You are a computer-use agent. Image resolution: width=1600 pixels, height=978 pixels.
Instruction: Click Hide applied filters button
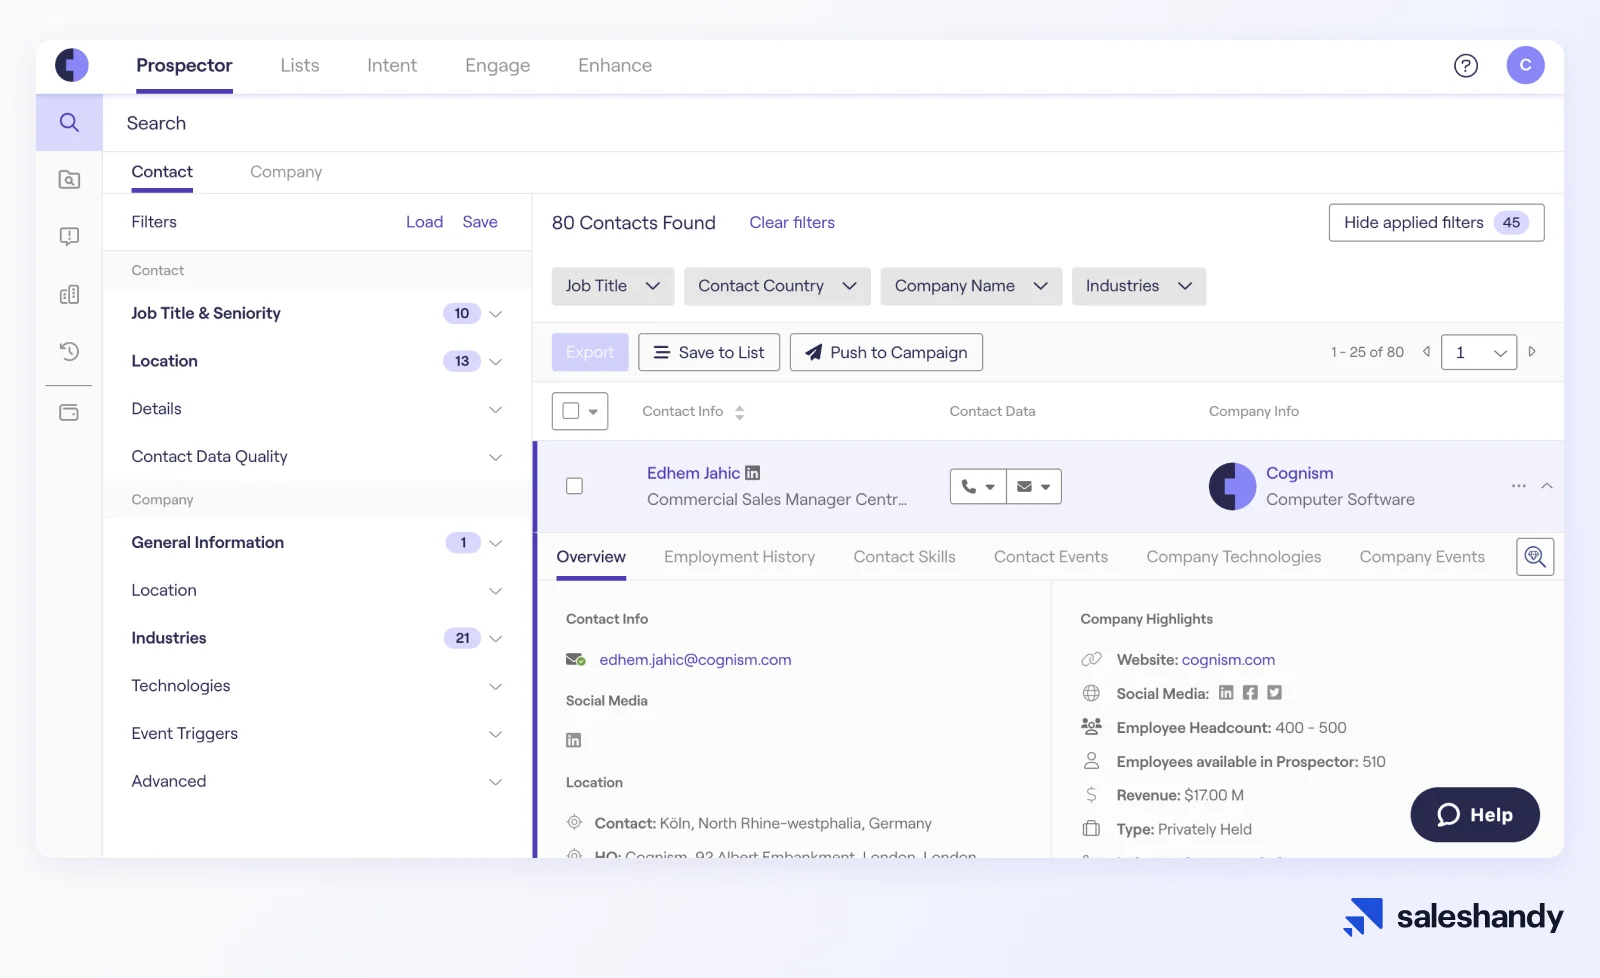[x=1436, y=223]
